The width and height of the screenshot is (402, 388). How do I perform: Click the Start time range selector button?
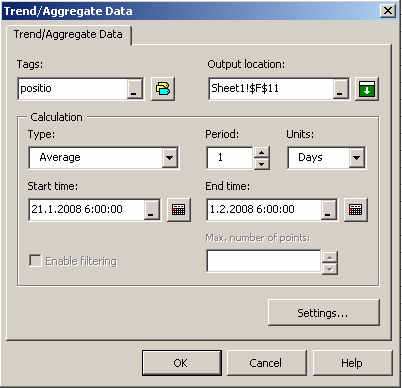pos(152,210)
